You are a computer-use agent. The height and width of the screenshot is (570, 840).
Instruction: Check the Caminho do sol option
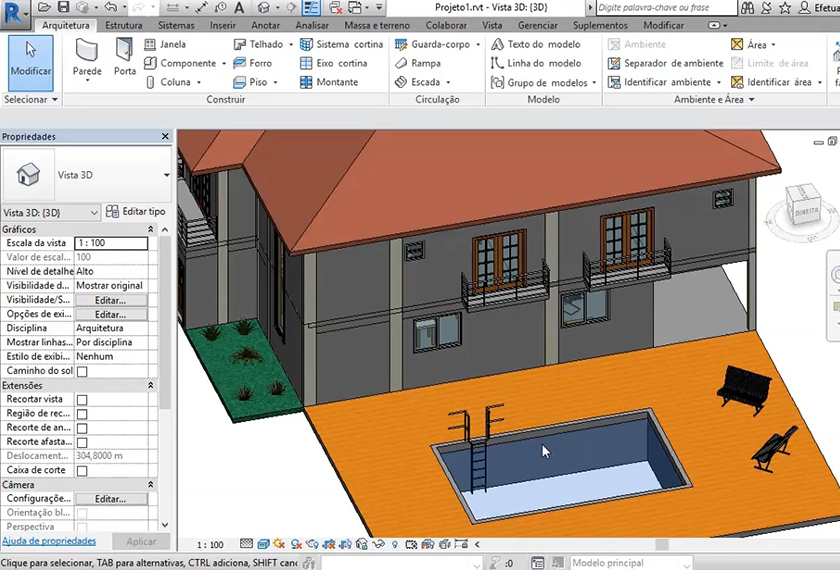82,371
